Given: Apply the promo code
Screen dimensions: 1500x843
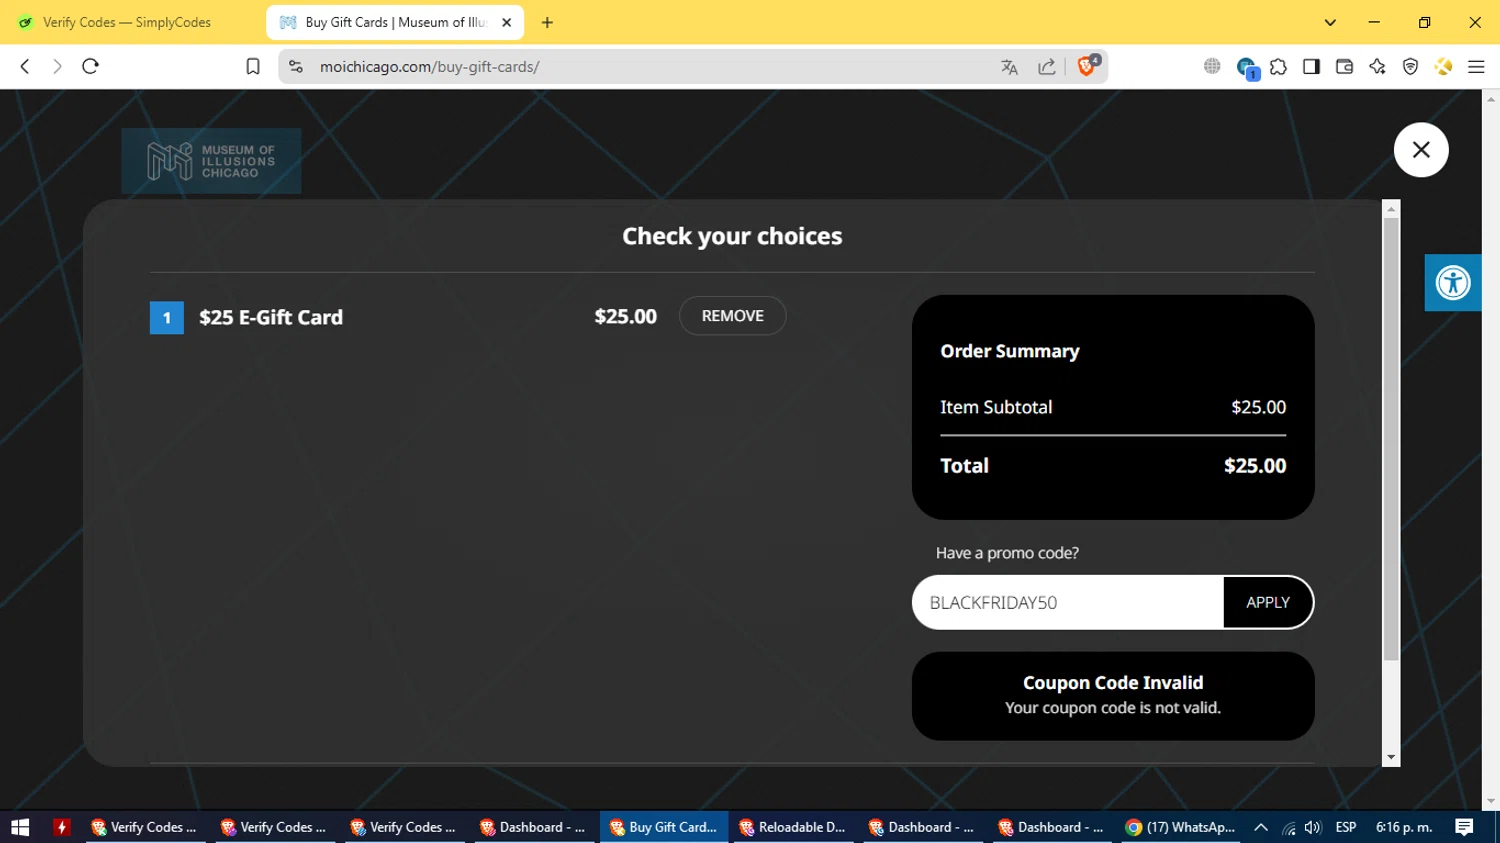Looking at the screenshot, I should pos(1268,602).
